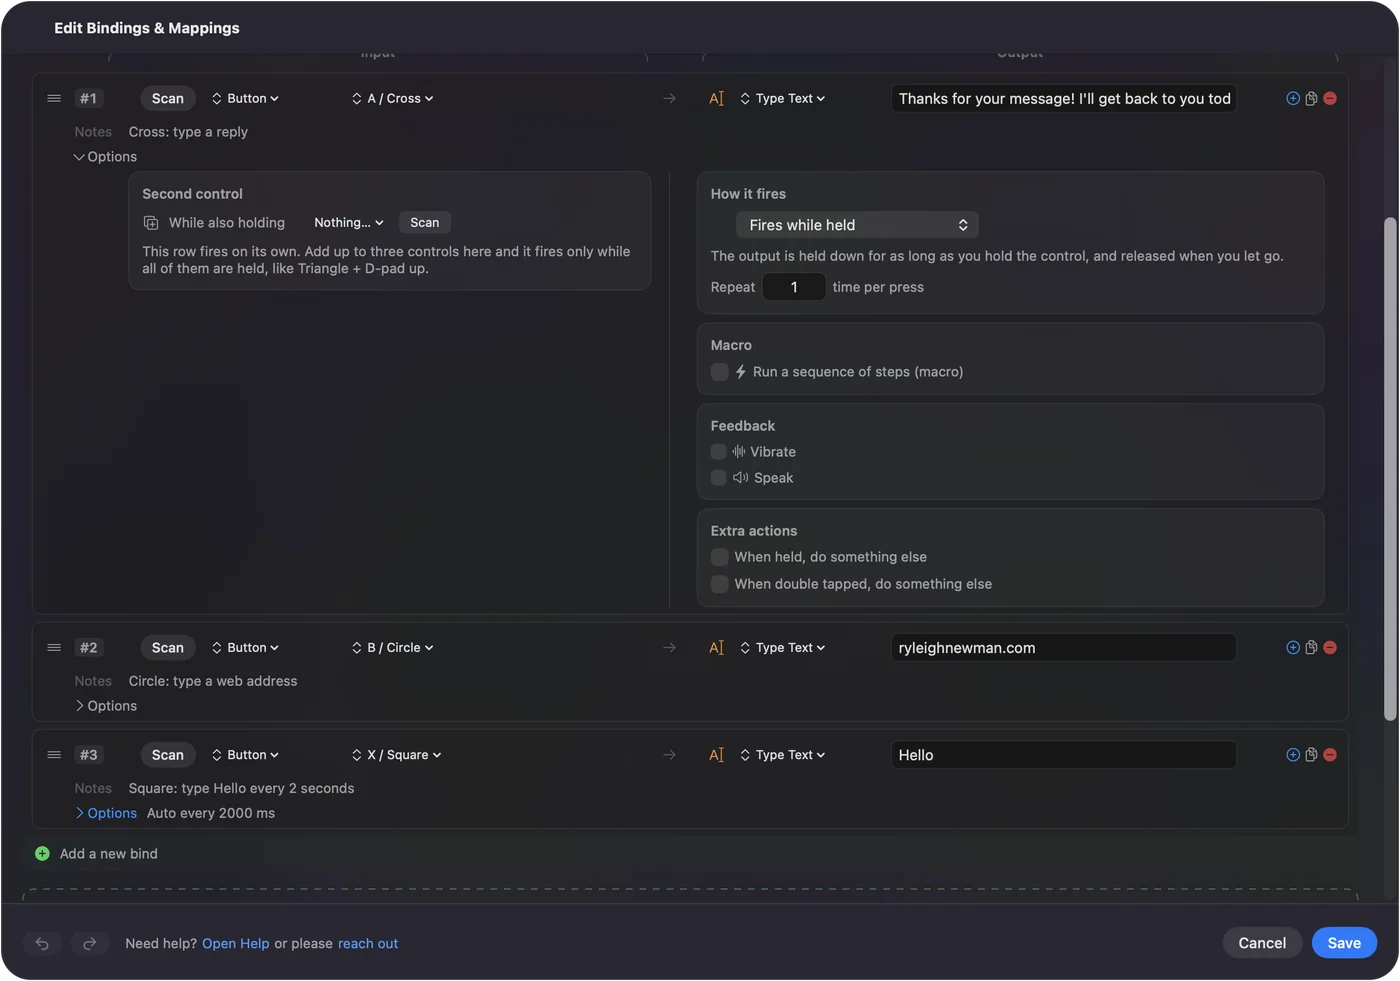Open Type Text dropdown in row #3

[x=782, y=754]
